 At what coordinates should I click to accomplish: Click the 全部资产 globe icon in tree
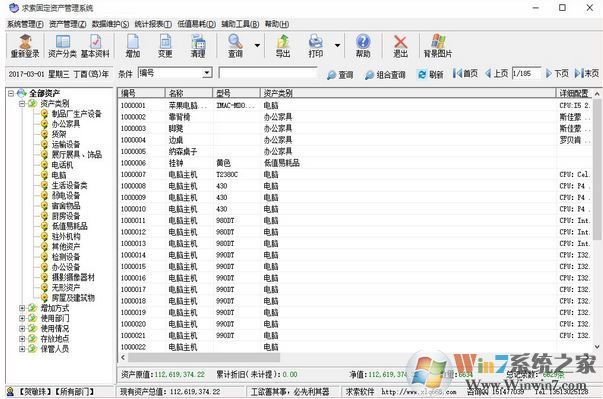22,93
